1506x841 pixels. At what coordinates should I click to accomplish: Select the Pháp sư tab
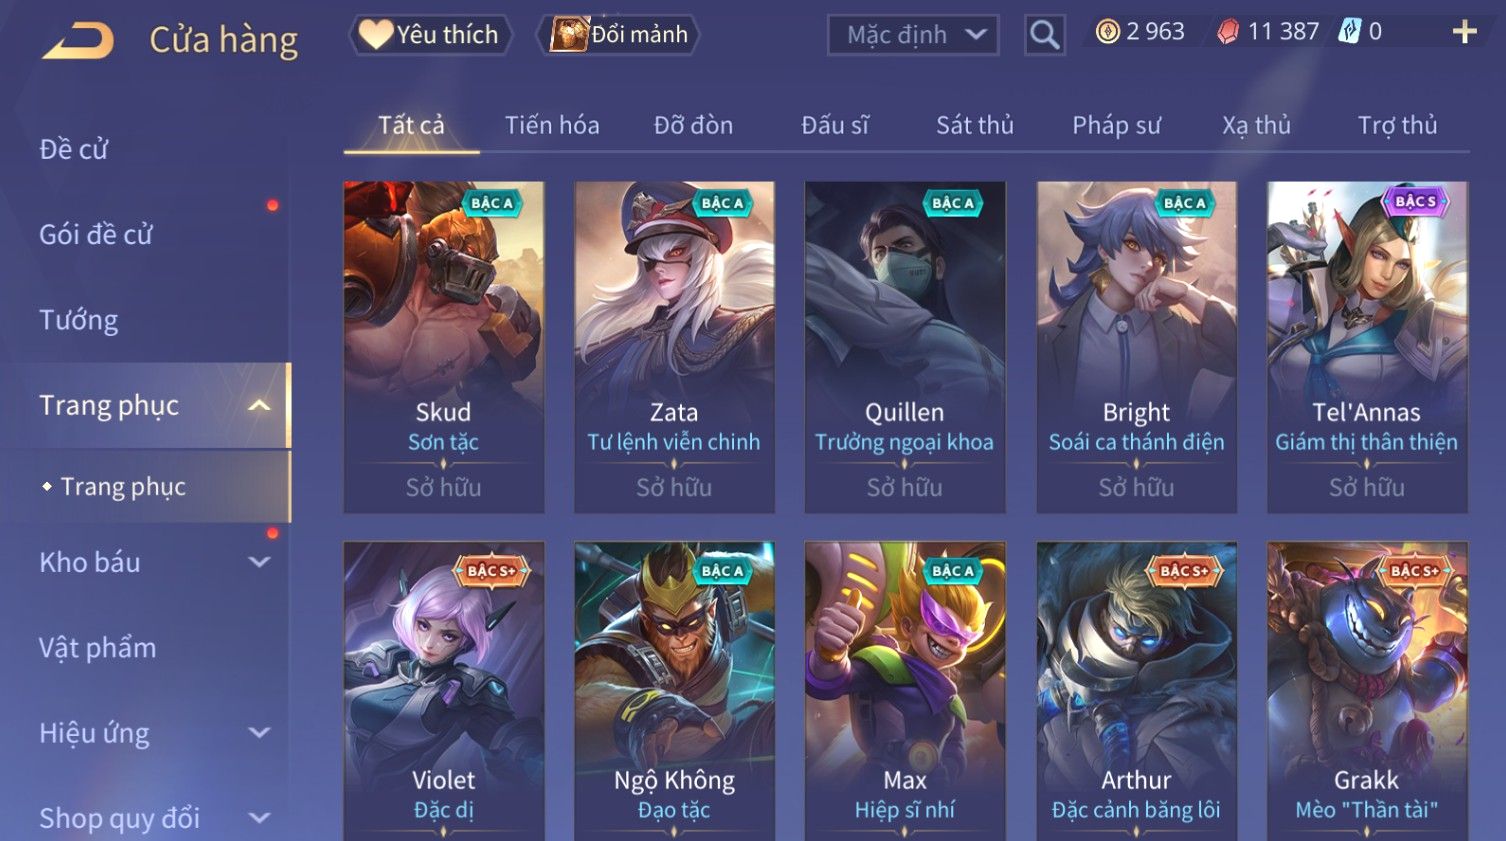click(x=1116, y=125)
